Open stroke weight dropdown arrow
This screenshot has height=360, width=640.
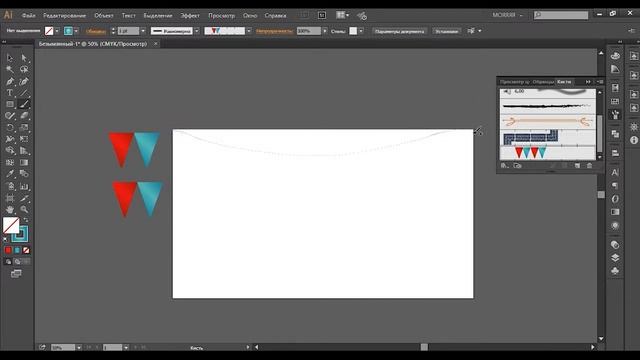coord(143,31)
